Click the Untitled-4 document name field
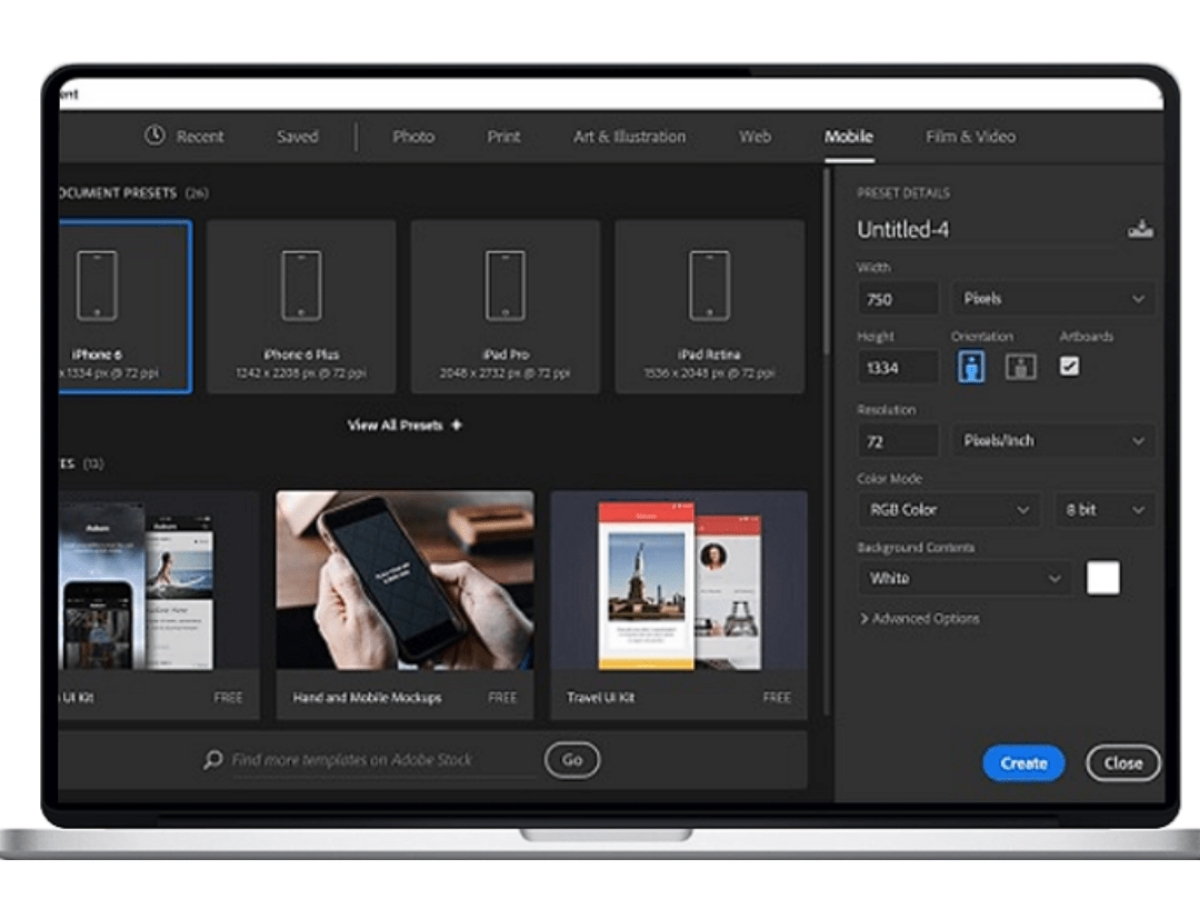This screenshot has width=1200, height=900. coord(985,230)
